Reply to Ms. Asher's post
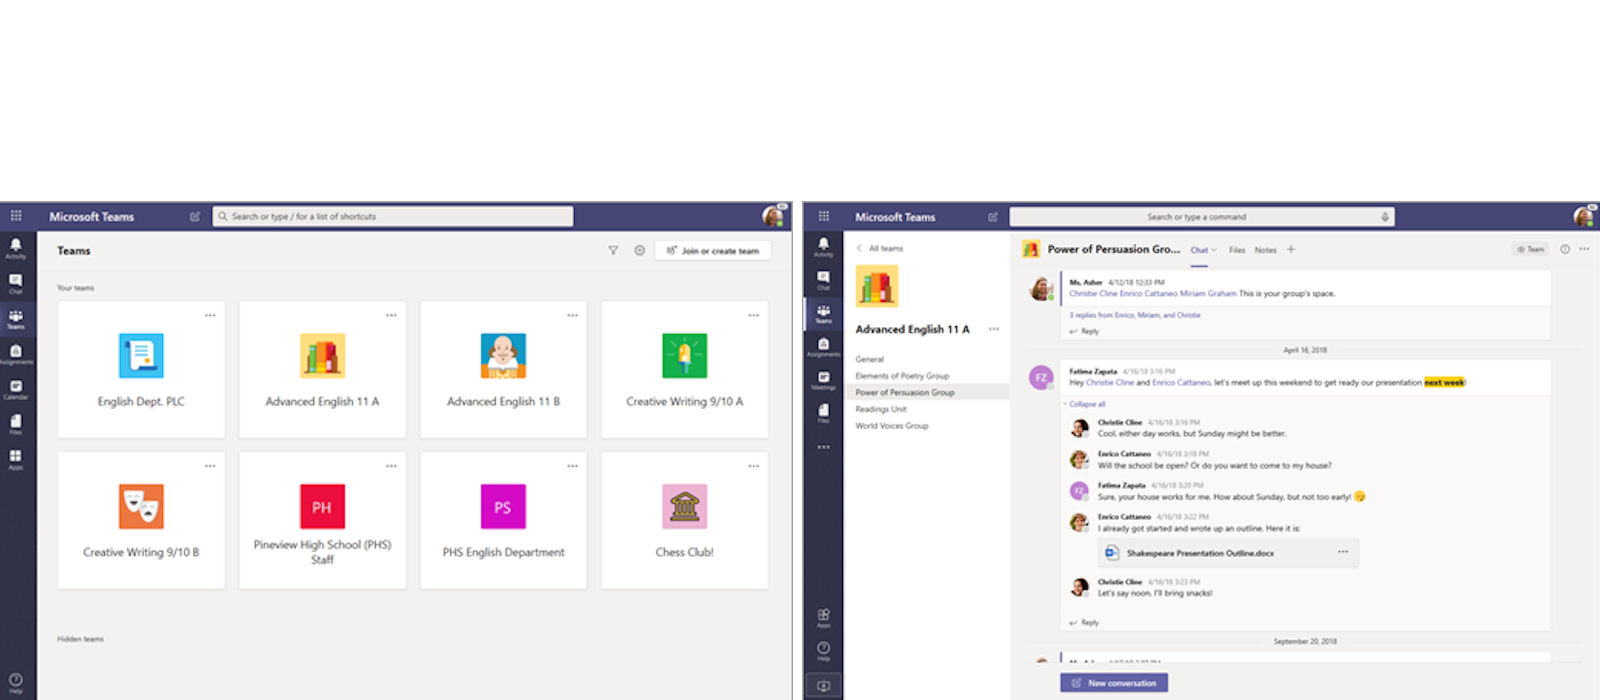Image resolution: width=1600 pixels, height=700 pixels. click(x=1084, y=331)
